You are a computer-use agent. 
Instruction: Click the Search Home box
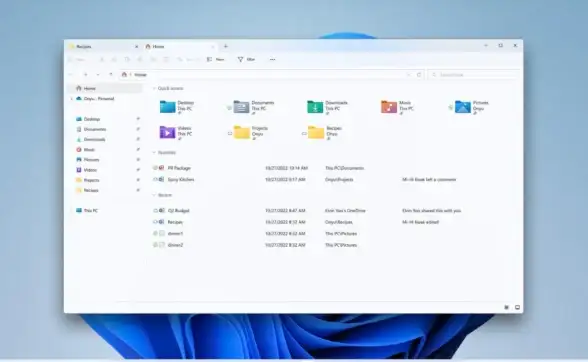pos(474,75)
